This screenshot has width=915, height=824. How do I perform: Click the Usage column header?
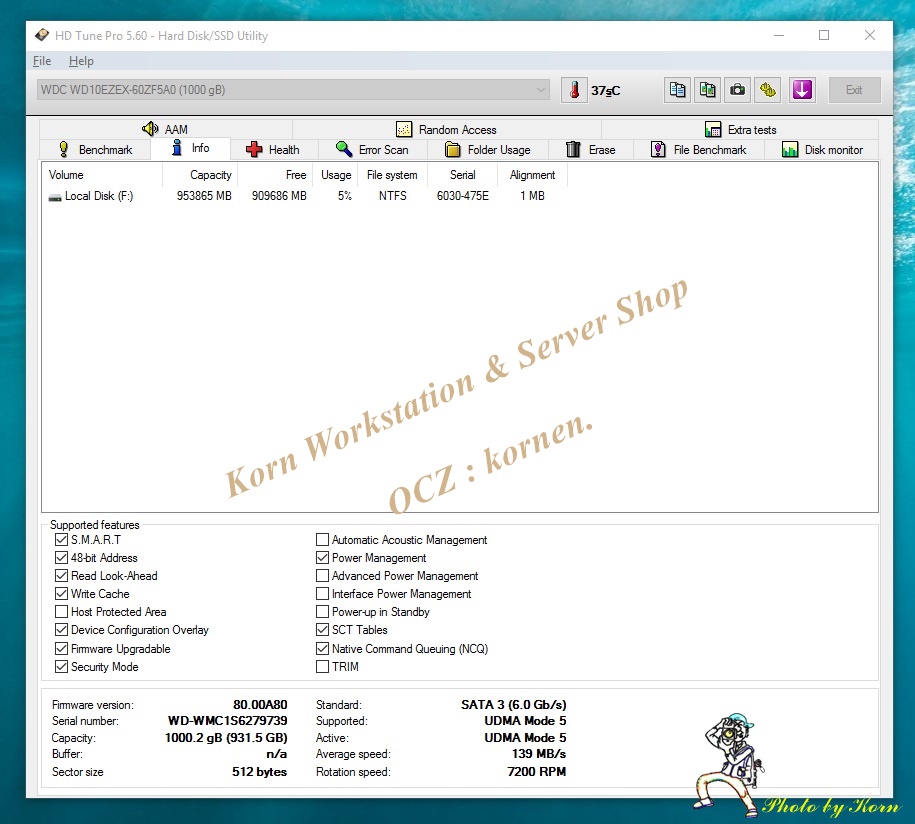pyautogui.click(x=336, y=175)
